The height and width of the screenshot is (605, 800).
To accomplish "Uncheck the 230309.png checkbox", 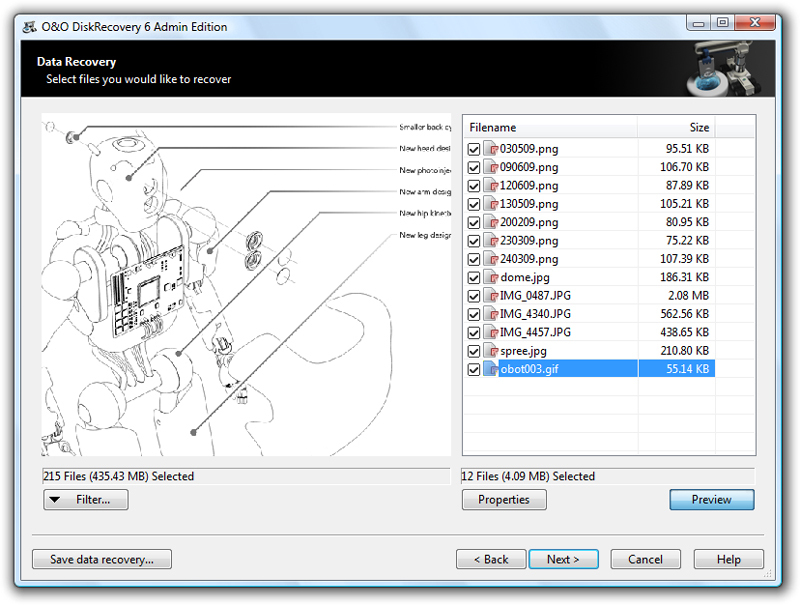I will tap(473, 241).
